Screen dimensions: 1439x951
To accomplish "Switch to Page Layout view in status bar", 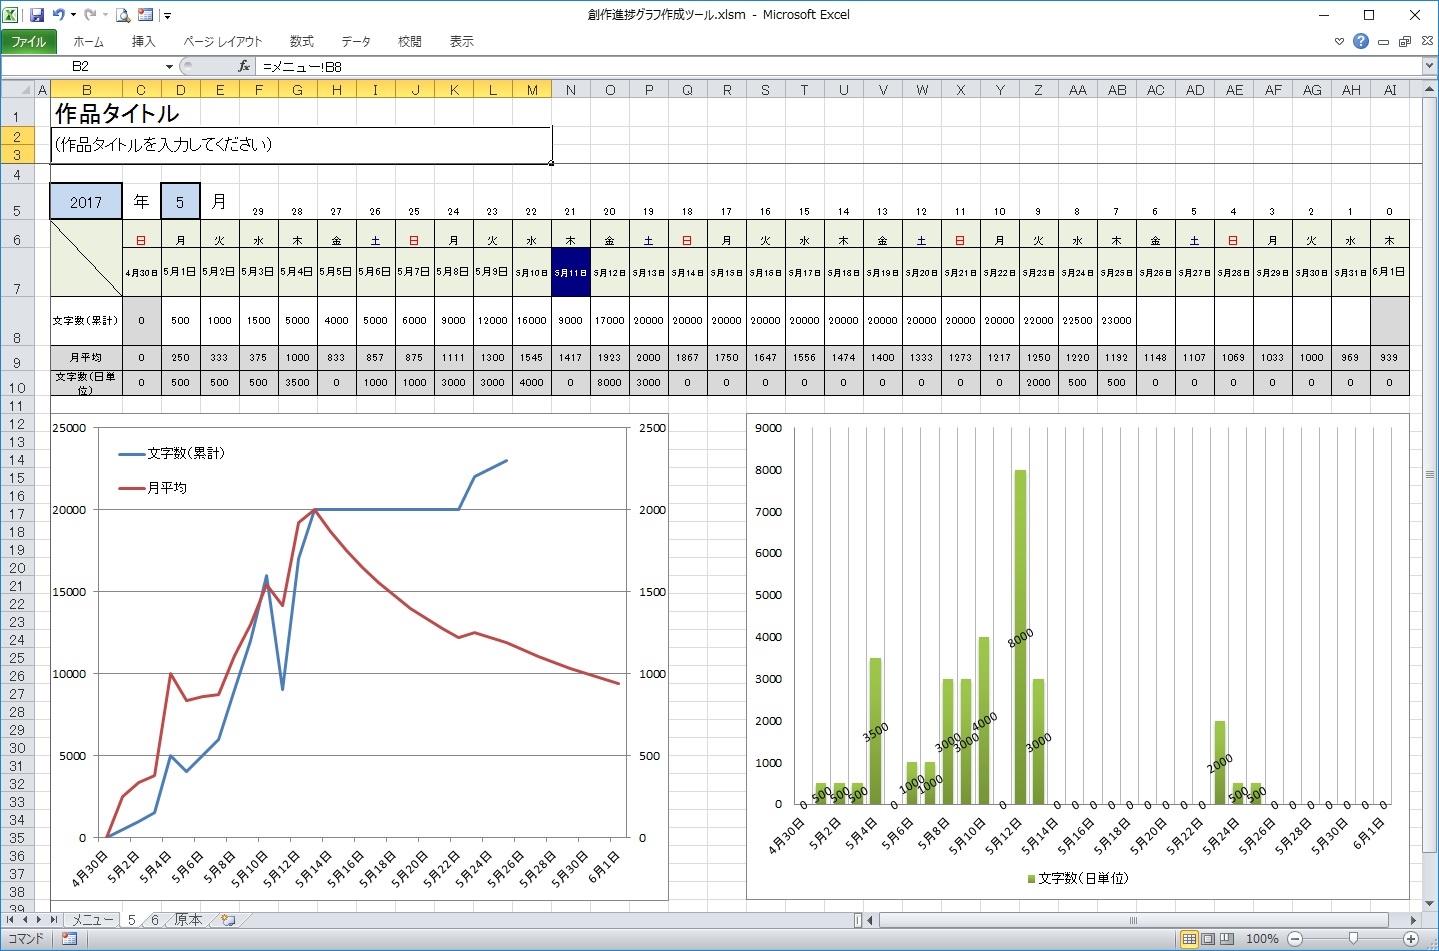I will [x=1208, y=939].
